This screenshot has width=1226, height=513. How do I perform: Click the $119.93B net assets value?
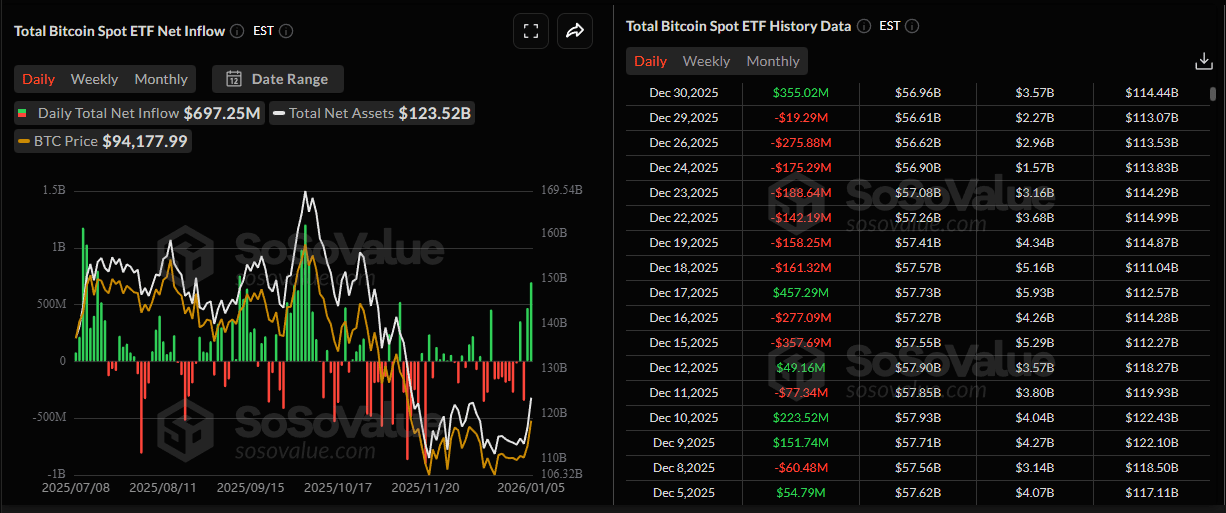(1153, 393)
